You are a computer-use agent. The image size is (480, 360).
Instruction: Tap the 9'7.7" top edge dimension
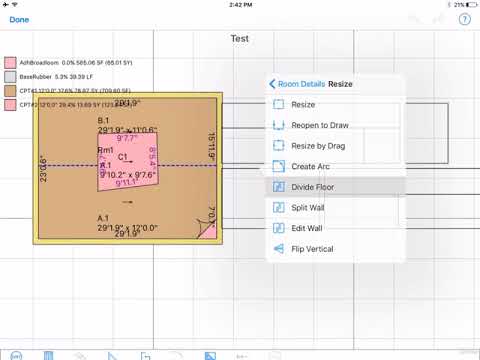[x=127, y=138]
